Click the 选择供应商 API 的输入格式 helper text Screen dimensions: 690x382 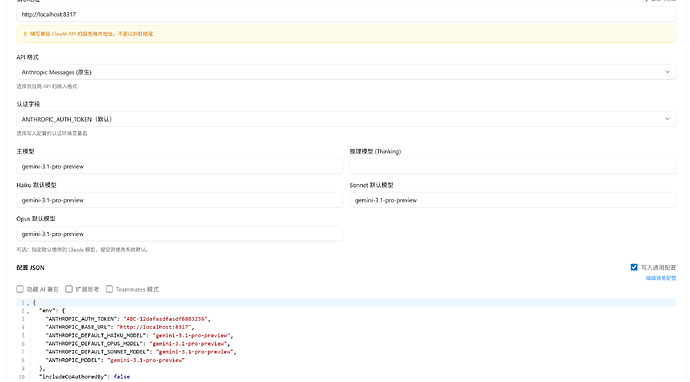pos(47,87)
